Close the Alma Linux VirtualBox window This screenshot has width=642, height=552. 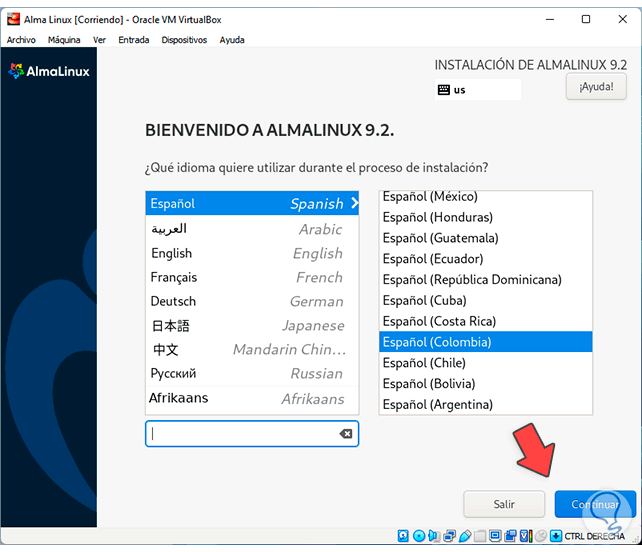point(622,19)
